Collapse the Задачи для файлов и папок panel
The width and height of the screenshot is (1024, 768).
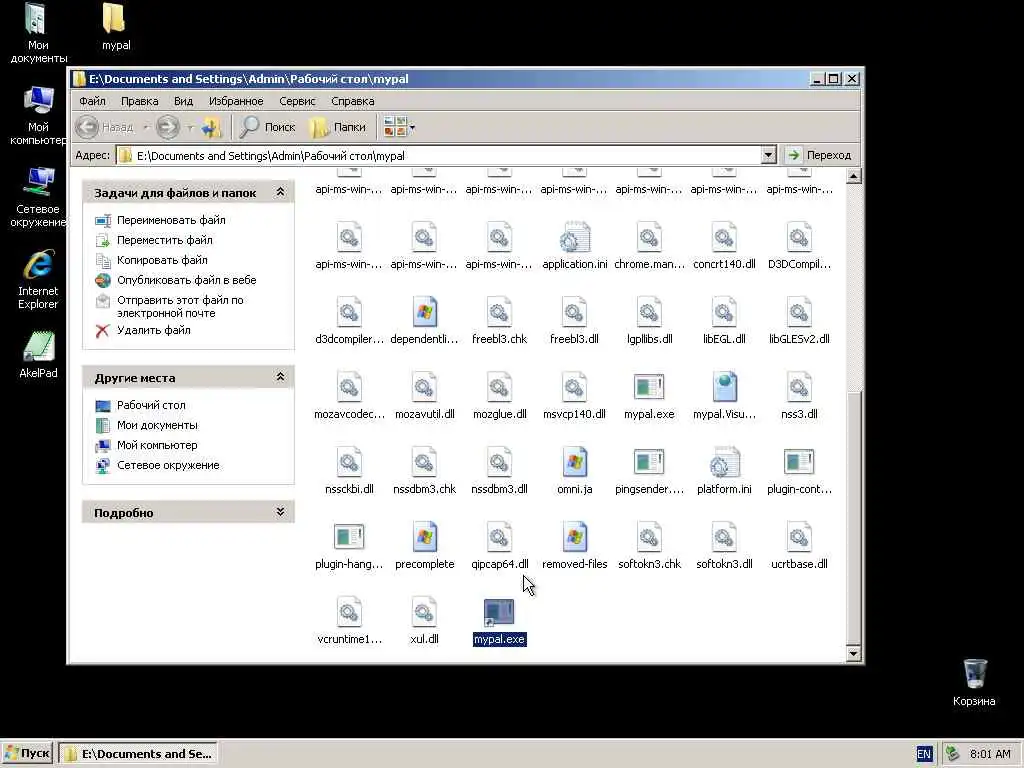pyautogui.click(x=280, y=192)
